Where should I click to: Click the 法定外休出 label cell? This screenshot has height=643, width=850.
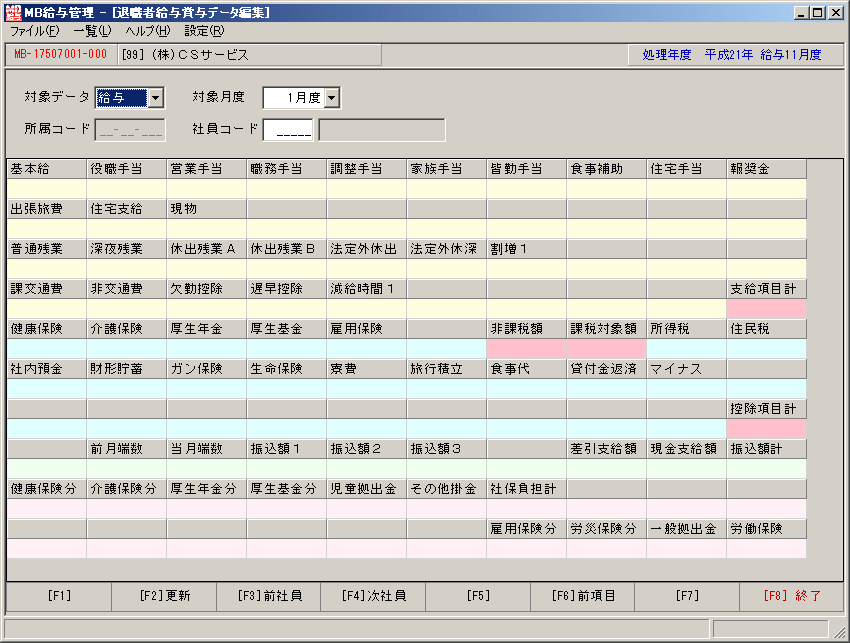tap(366, 249)
